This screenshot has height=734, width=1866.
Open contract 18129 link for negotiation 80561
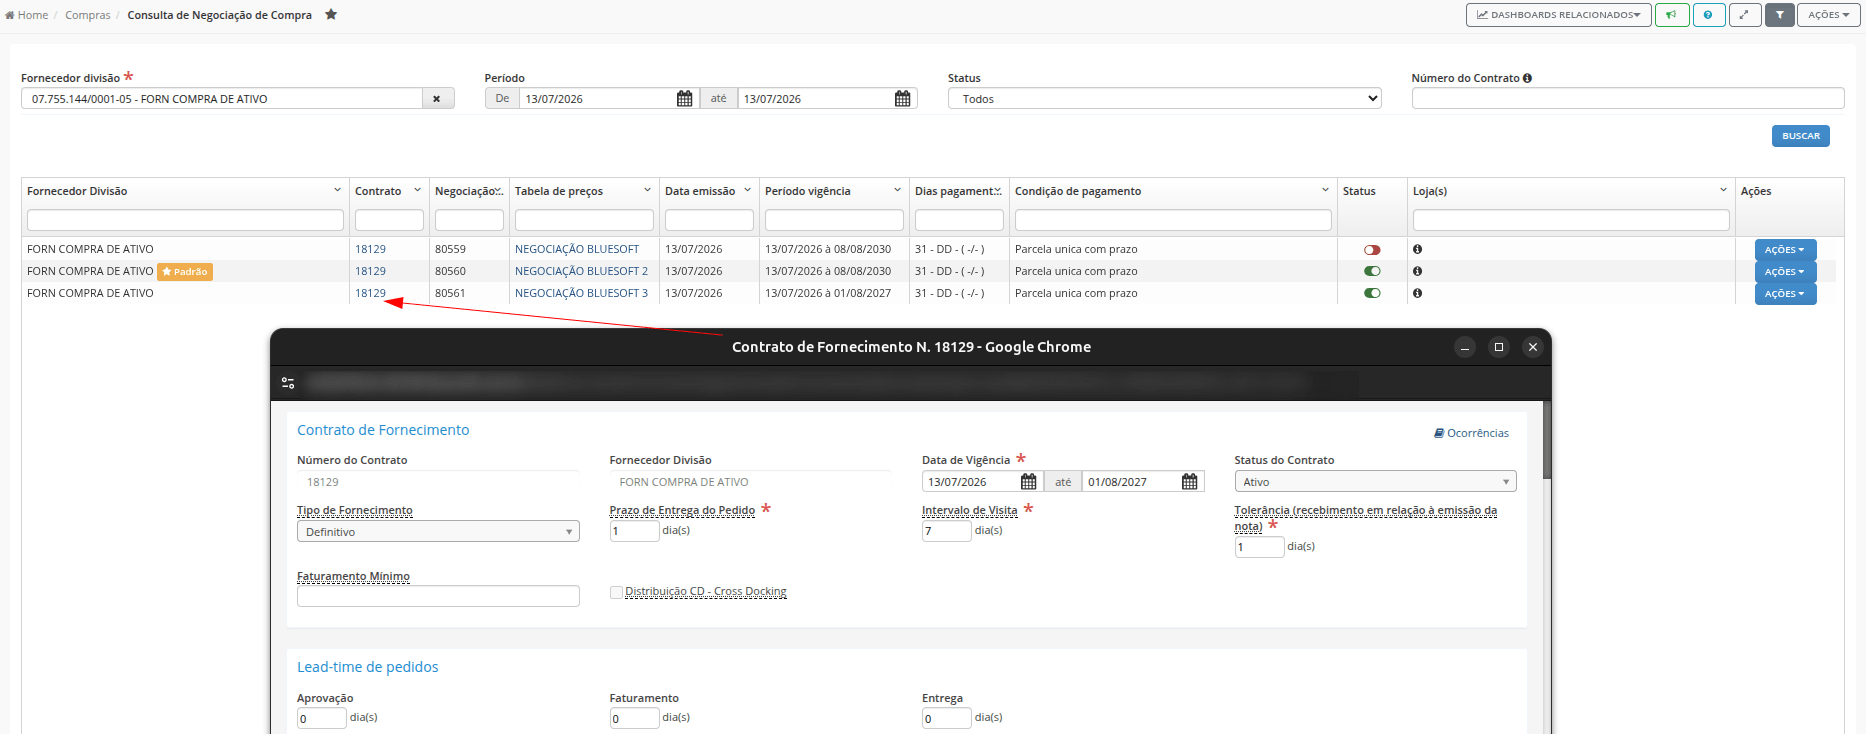[370, 293]
